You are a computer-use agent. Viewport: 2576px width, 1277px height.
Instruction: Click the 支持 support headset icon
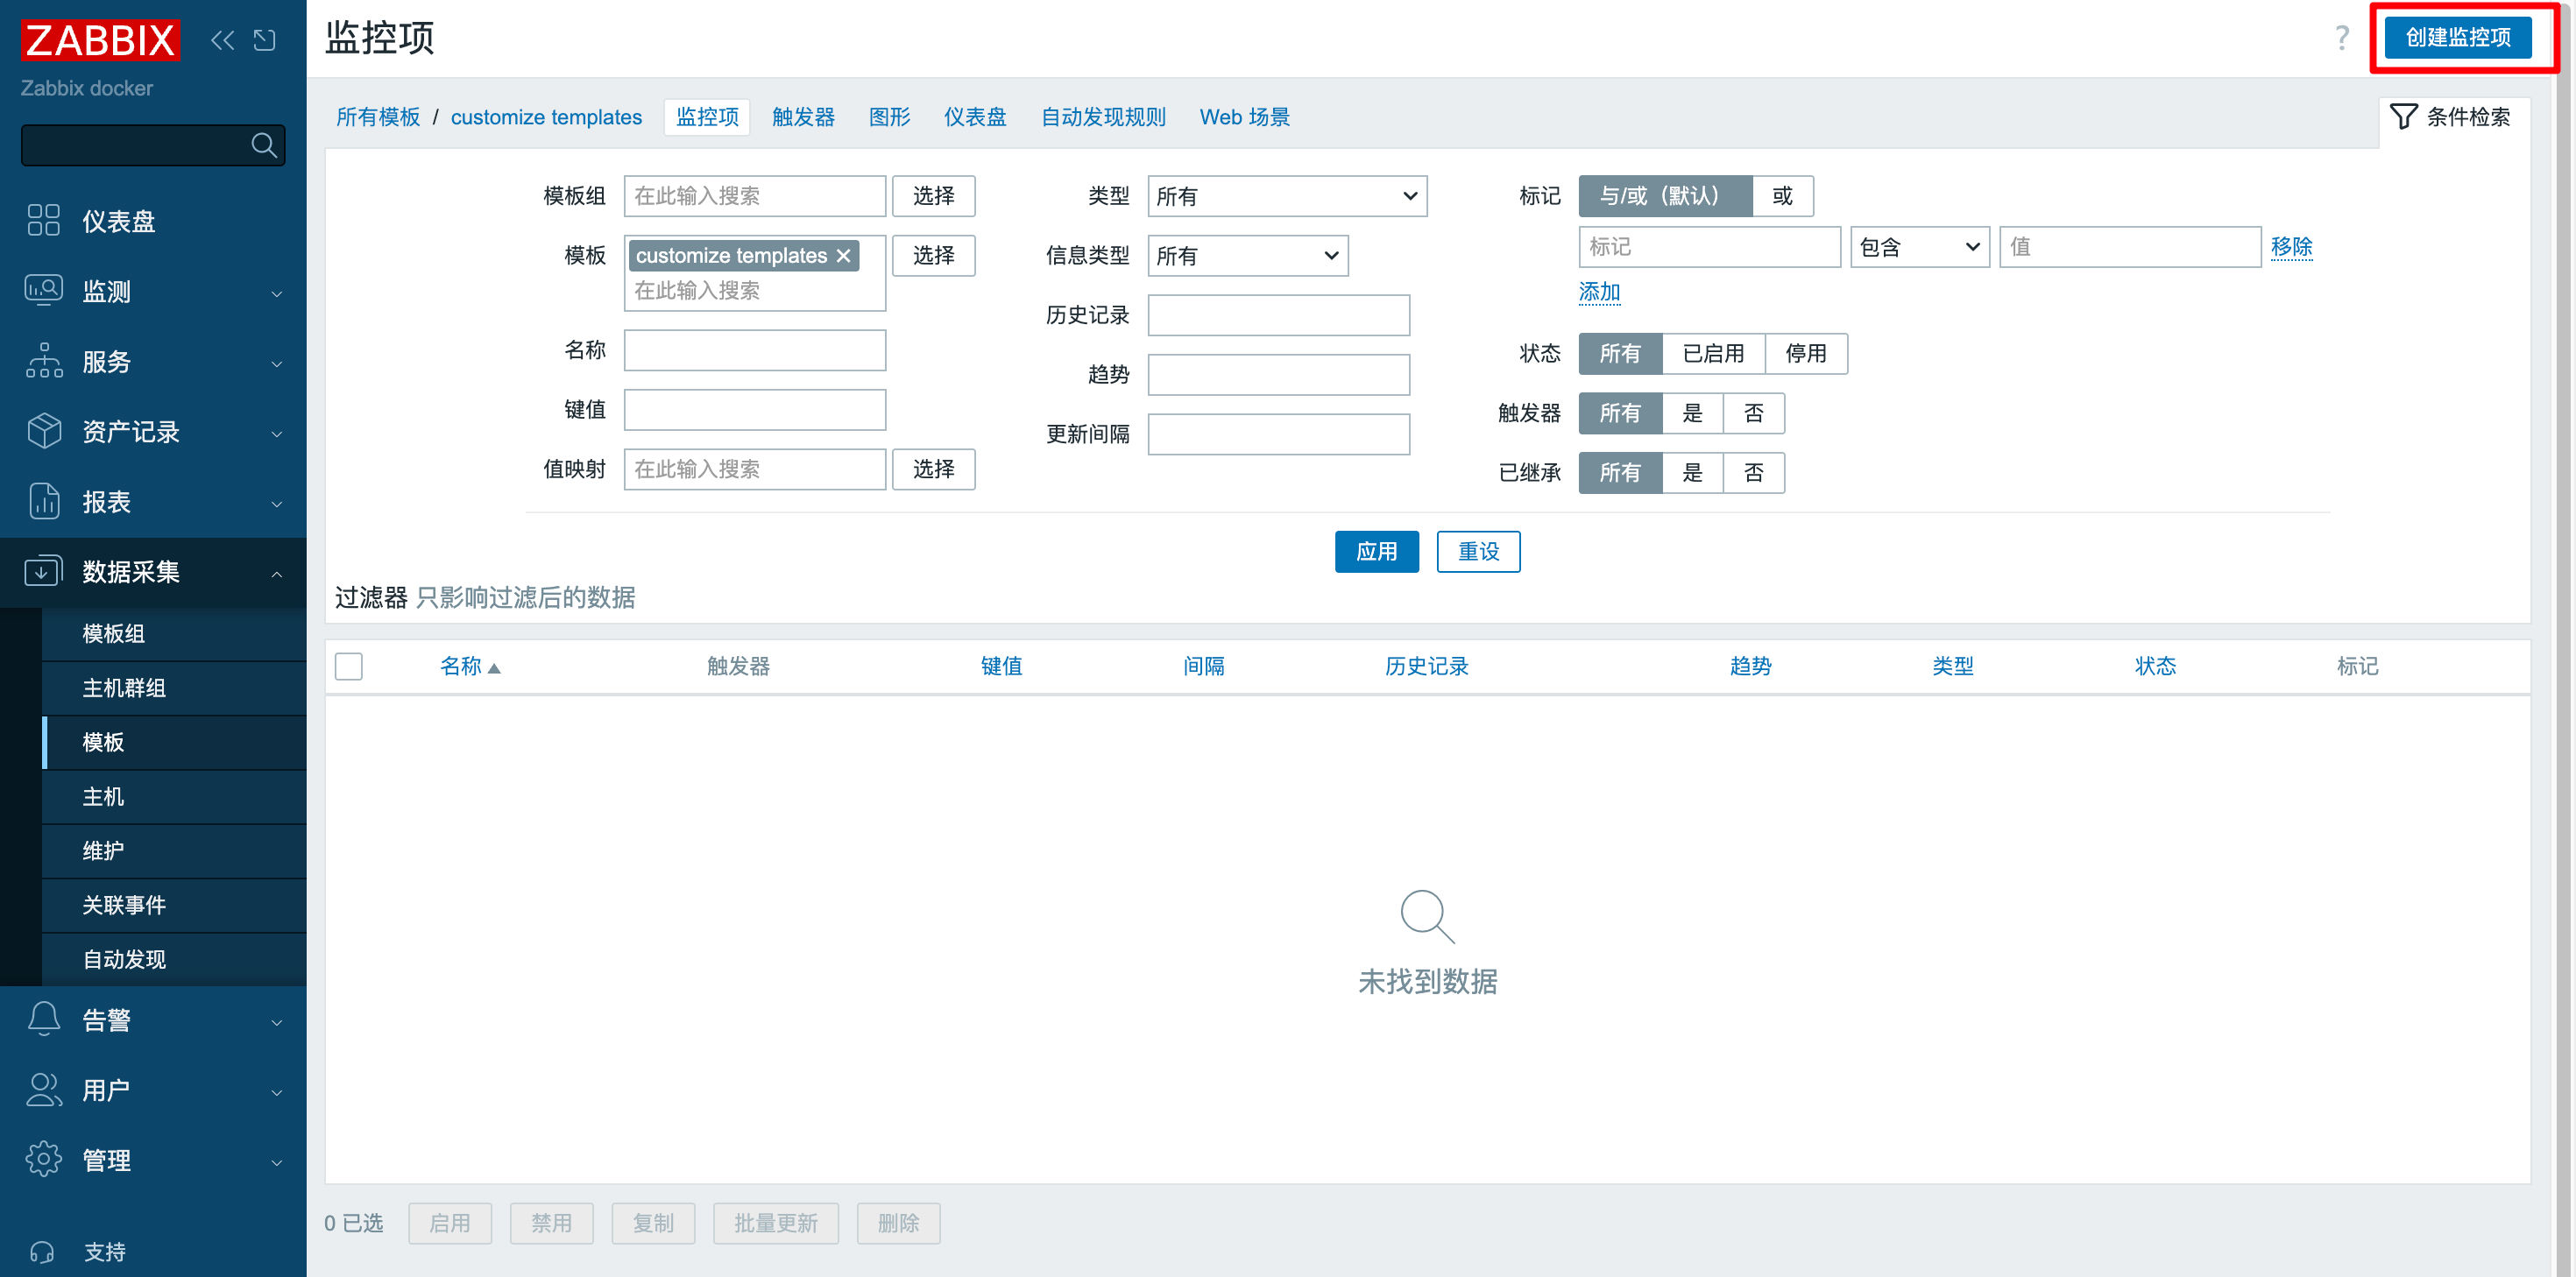(43, 1251)
